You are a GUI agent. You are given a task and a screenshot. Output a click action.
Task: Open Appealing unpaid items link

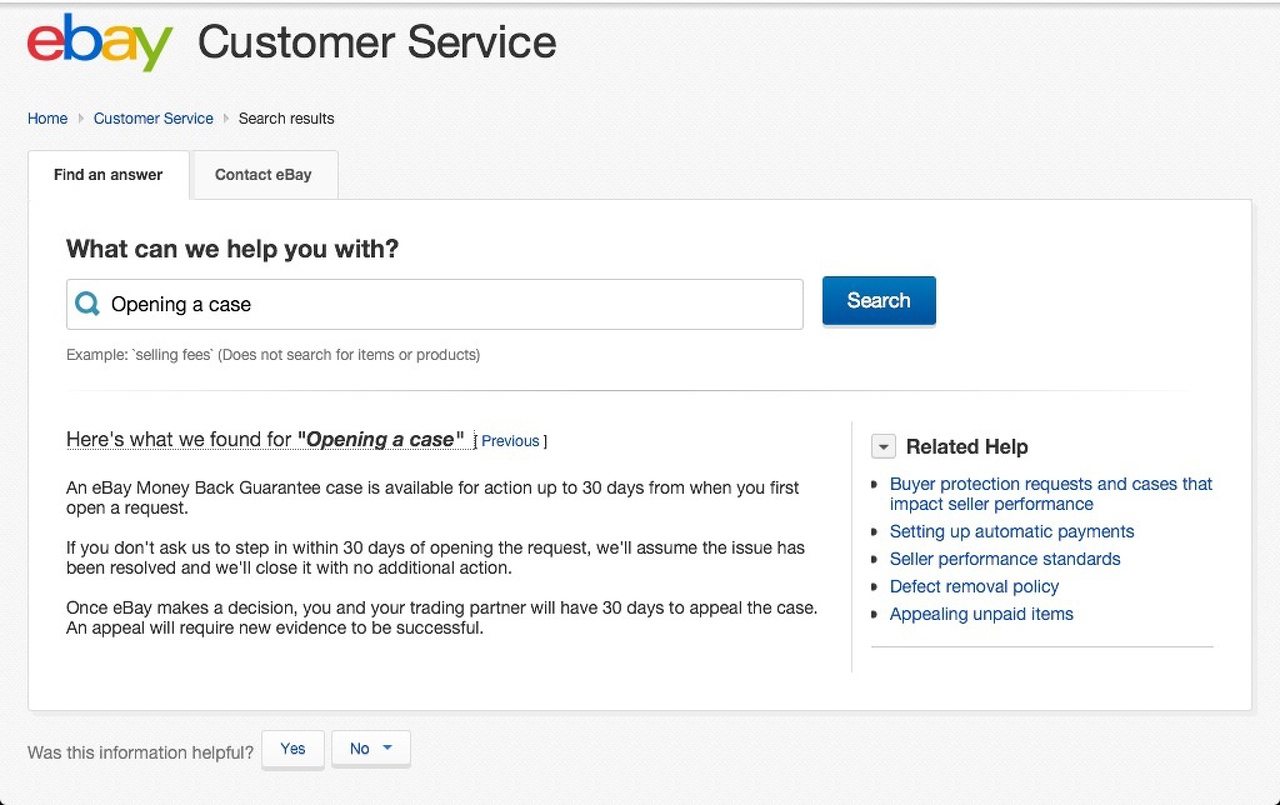pyautogui.click(x=981, y=614)
